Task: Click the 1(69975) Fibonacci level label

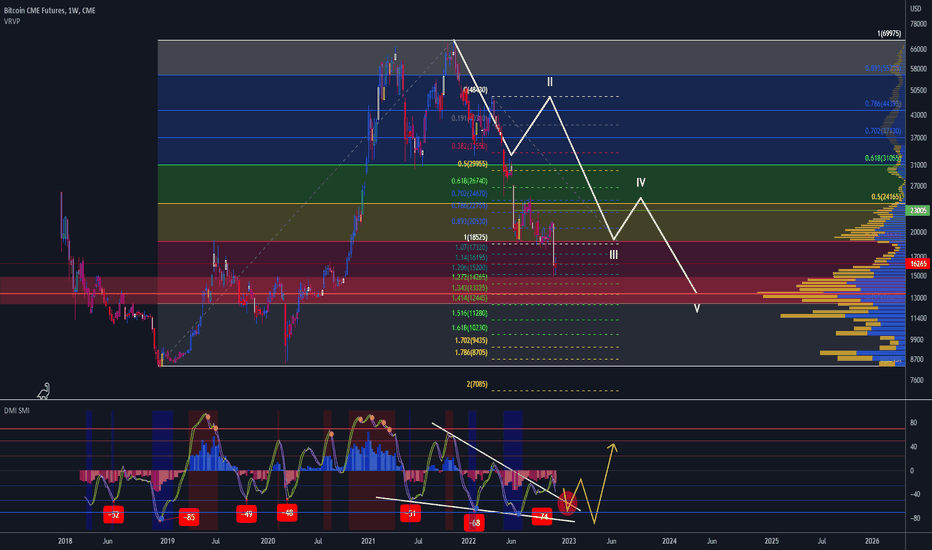Action: [x=889, y=34]
